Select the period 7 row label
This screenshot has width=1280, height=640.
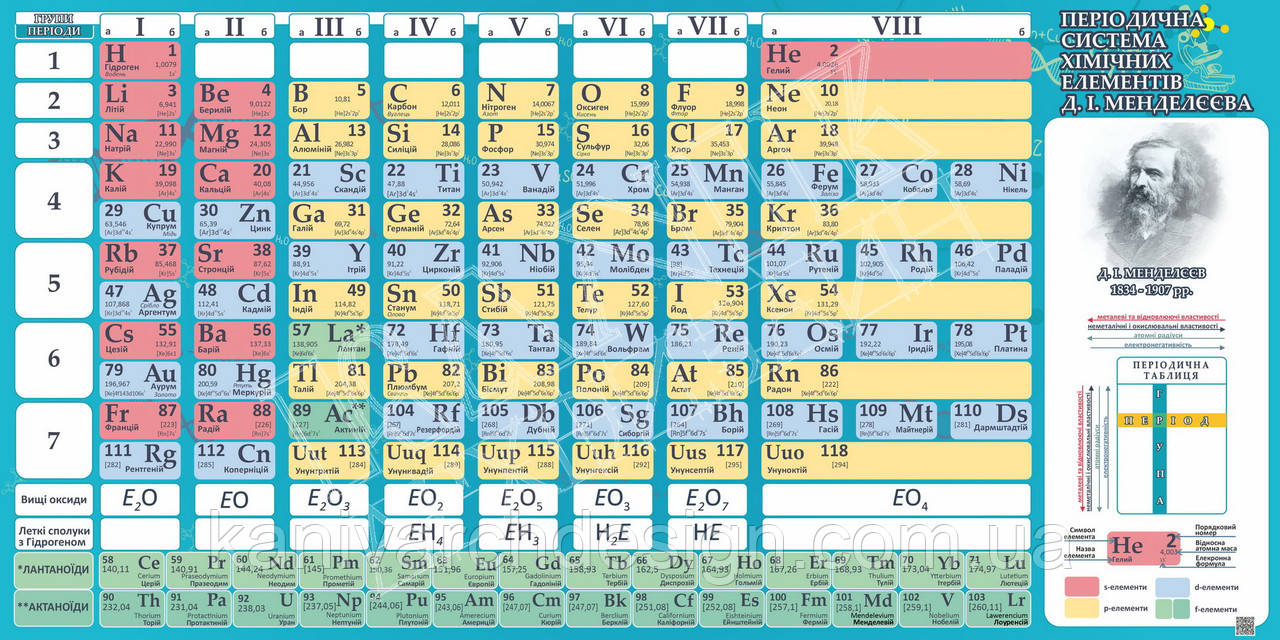(x=54, y=441)
